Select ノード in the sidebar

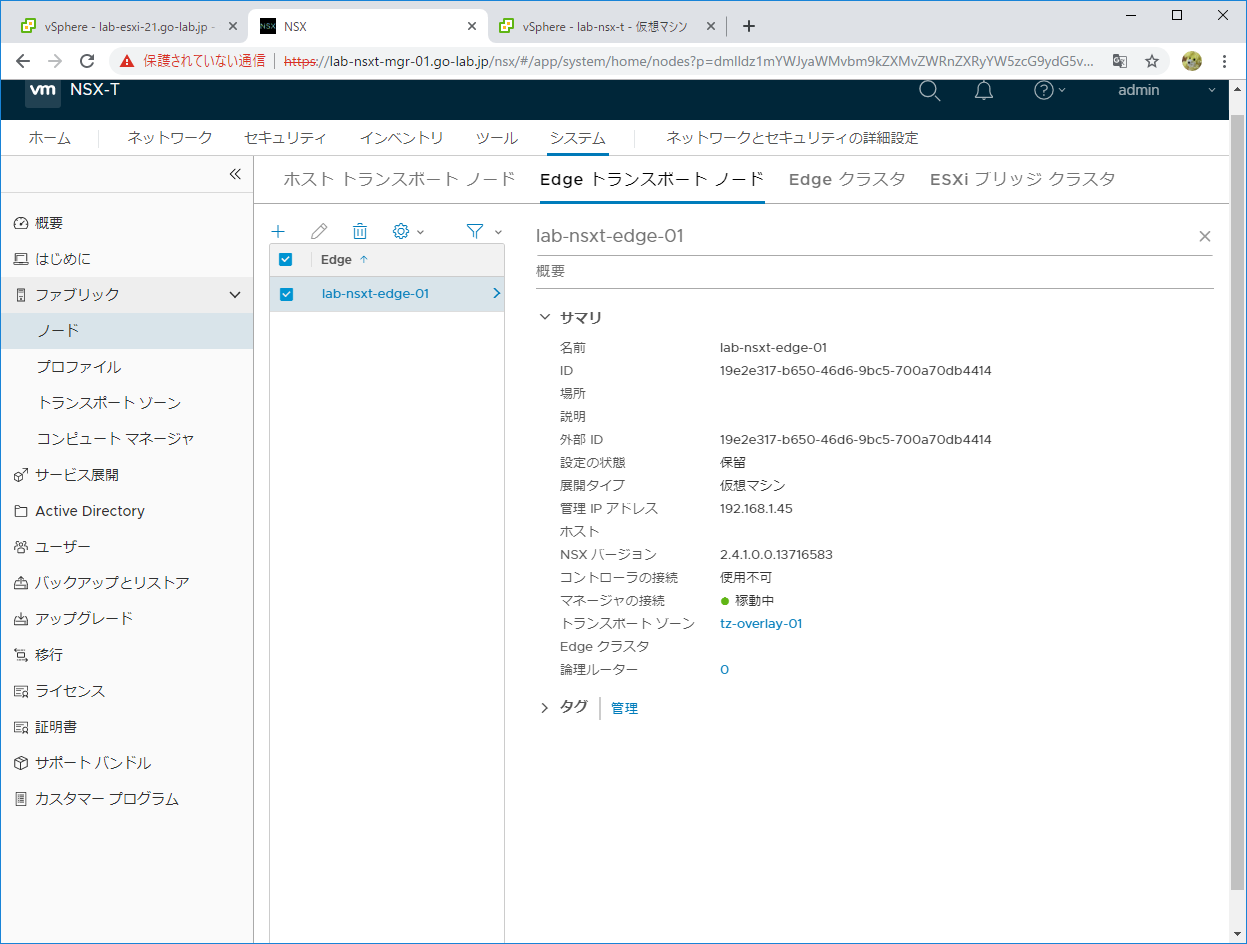126,331
